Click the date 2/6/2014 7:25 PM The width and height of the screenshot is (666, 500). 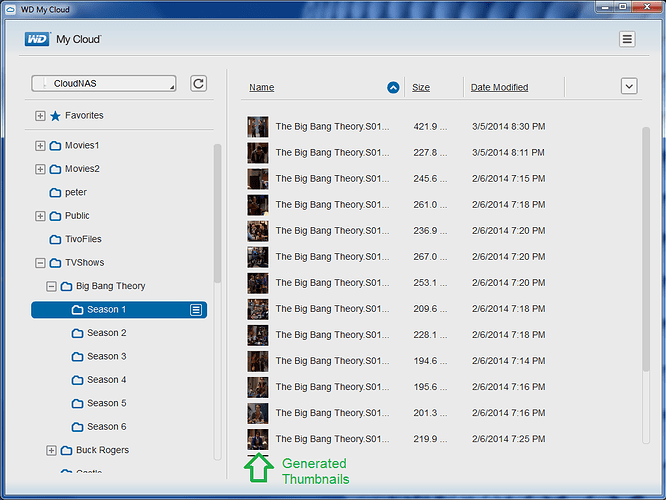tap(508, 439)
